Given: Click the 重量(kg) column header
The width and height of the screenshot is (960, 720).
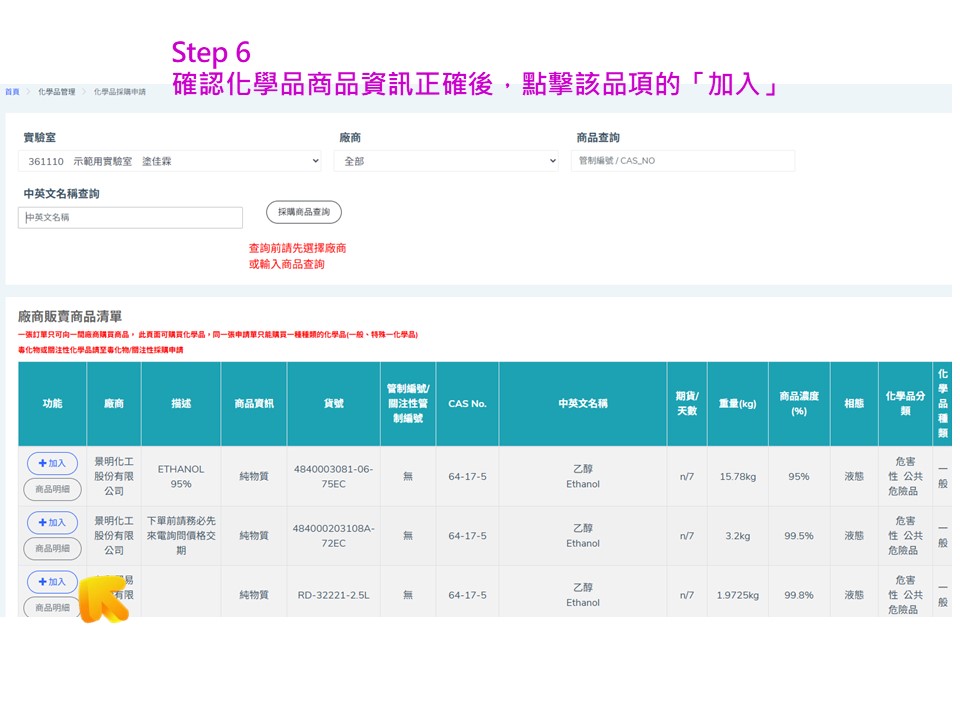Looking at the screenshot, I should [x=738, y=403].
